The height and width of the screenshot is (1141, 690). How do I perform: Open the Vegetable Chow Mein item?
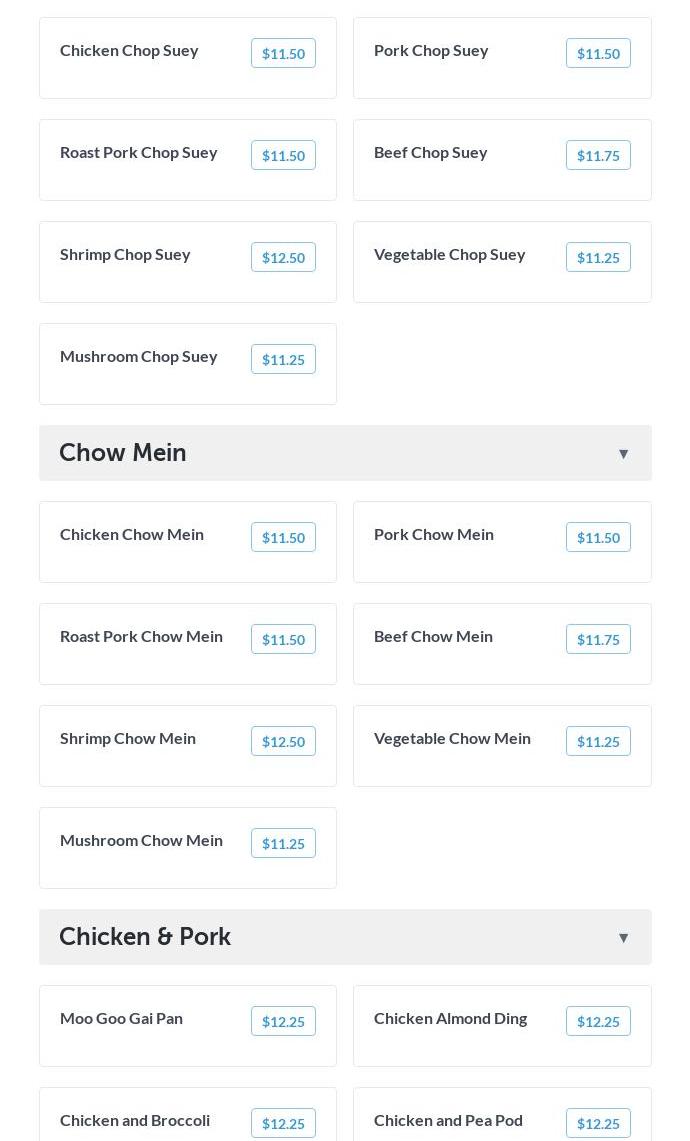click(502, 746)
